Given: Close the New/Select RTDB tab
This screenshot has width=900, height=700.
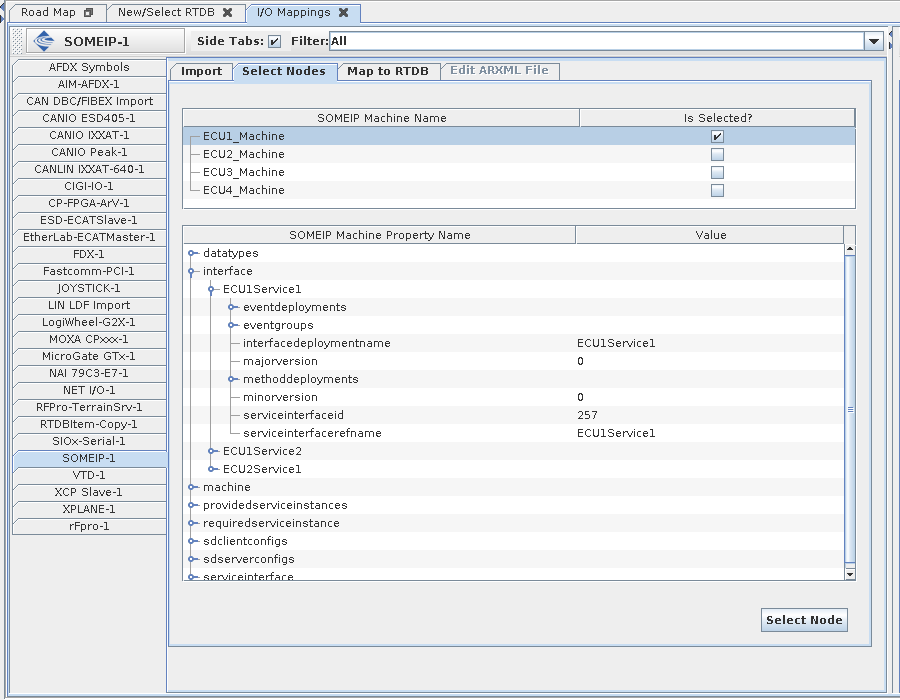Looking at the screenshot, I should (x=228, y=13).
